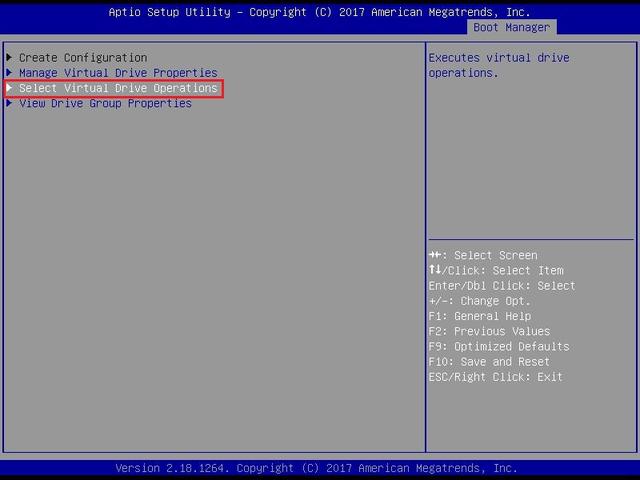Click the F2: Previous Values hint
Image resolution: width=640 pixels, height=480 pixels.
tap(489, 331)
